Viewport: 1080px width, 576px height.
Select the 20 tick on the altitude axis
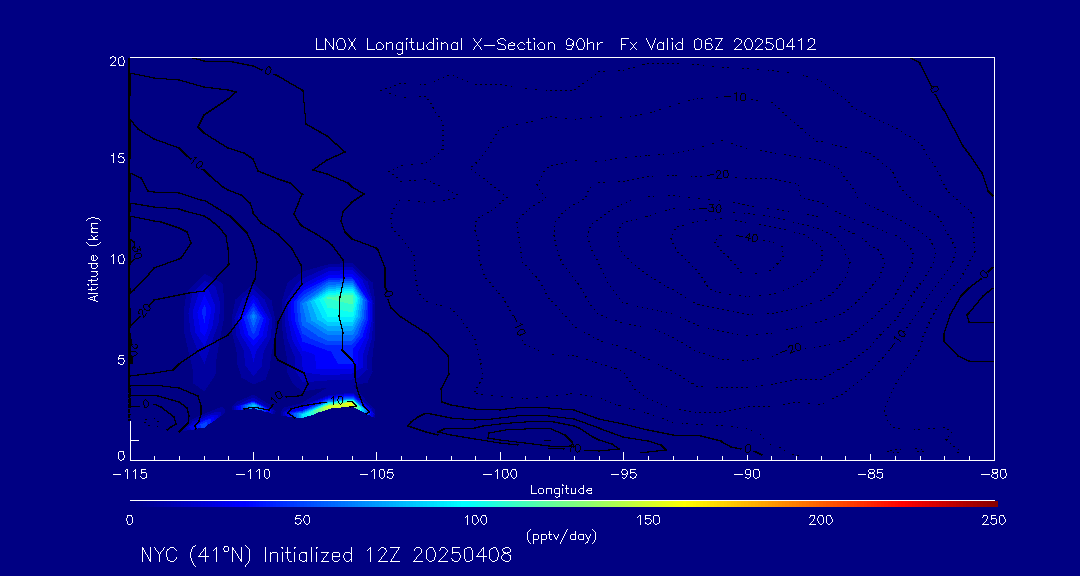point(116,61)
